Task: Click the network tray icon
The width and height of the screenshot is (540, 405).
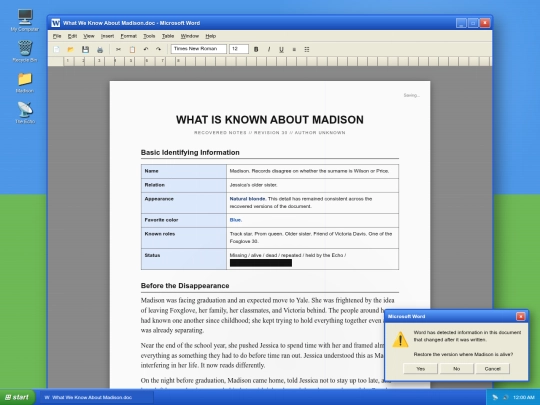Action: pos(495,397)
